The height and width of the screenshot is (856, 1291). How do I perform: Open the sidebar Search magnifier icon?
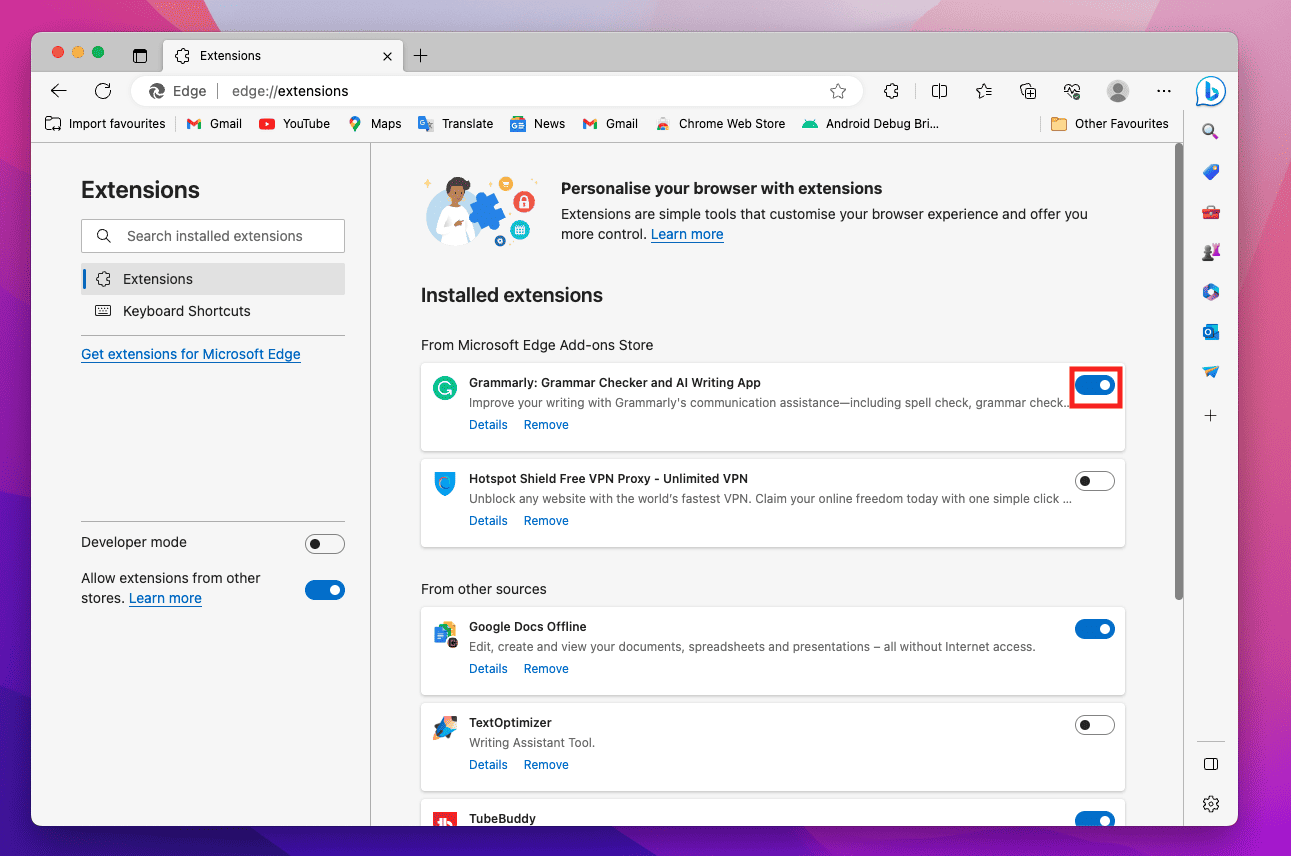(1210, 131)
